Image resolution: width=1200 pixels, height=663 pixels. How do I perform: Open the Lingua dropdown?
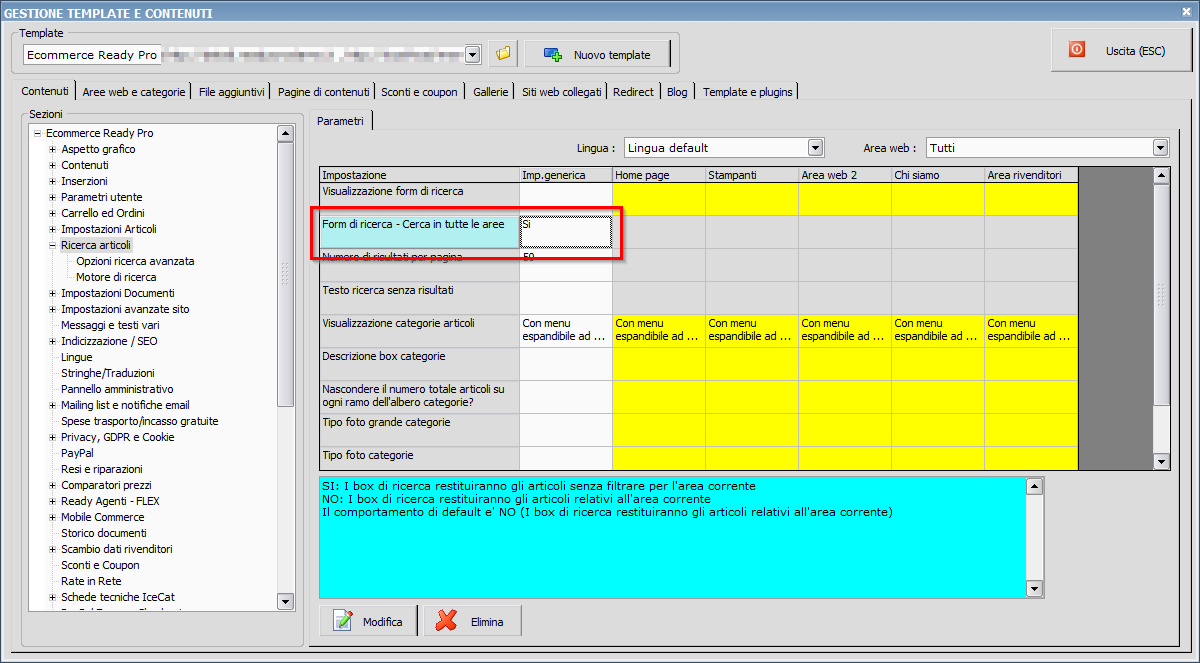815,148
